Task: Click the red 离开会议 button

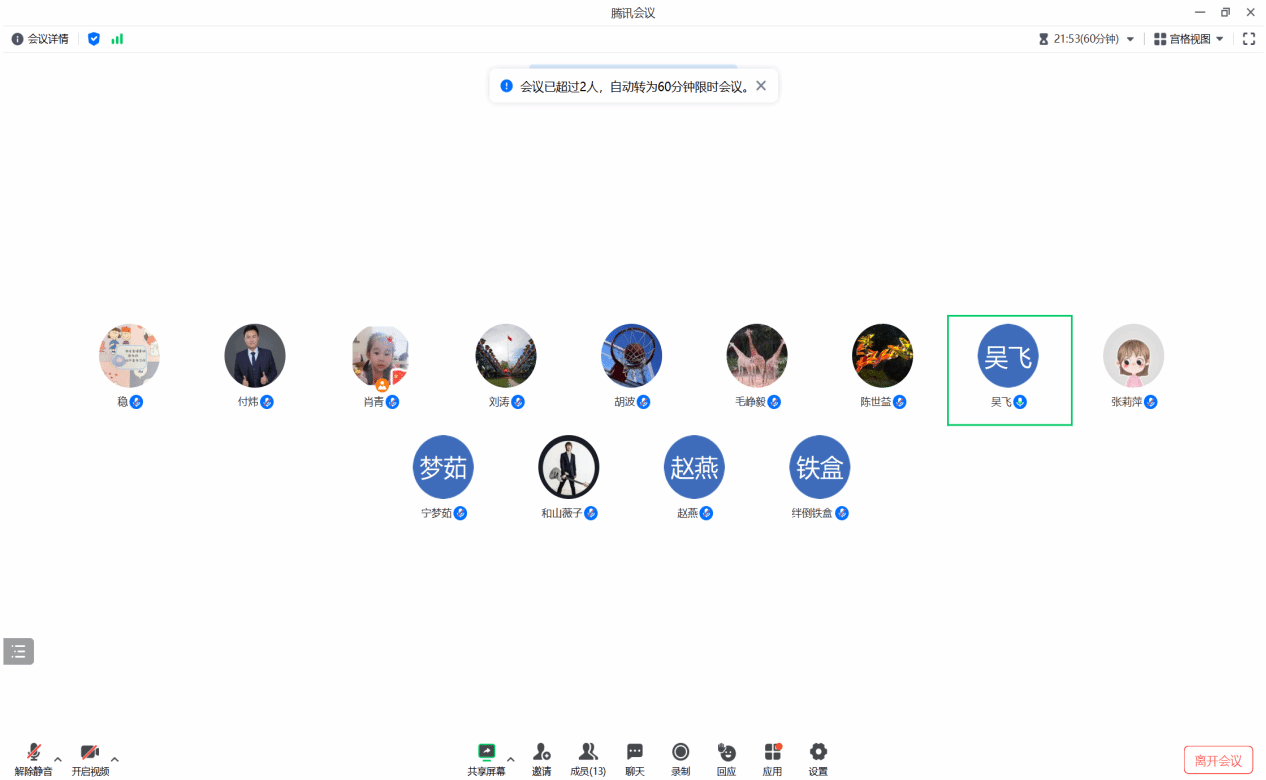Action: pos(1217,761)
